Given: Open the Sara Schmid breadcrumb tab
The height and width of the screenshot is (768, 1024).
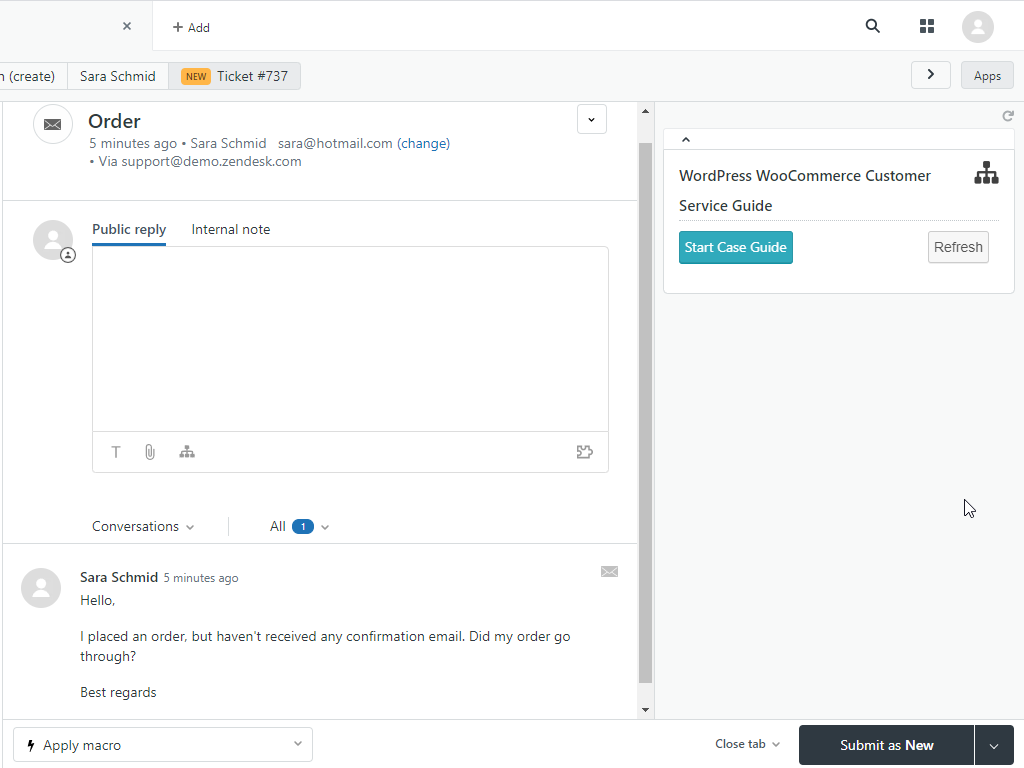Looking at the screenshot, I should click(118, 76).
